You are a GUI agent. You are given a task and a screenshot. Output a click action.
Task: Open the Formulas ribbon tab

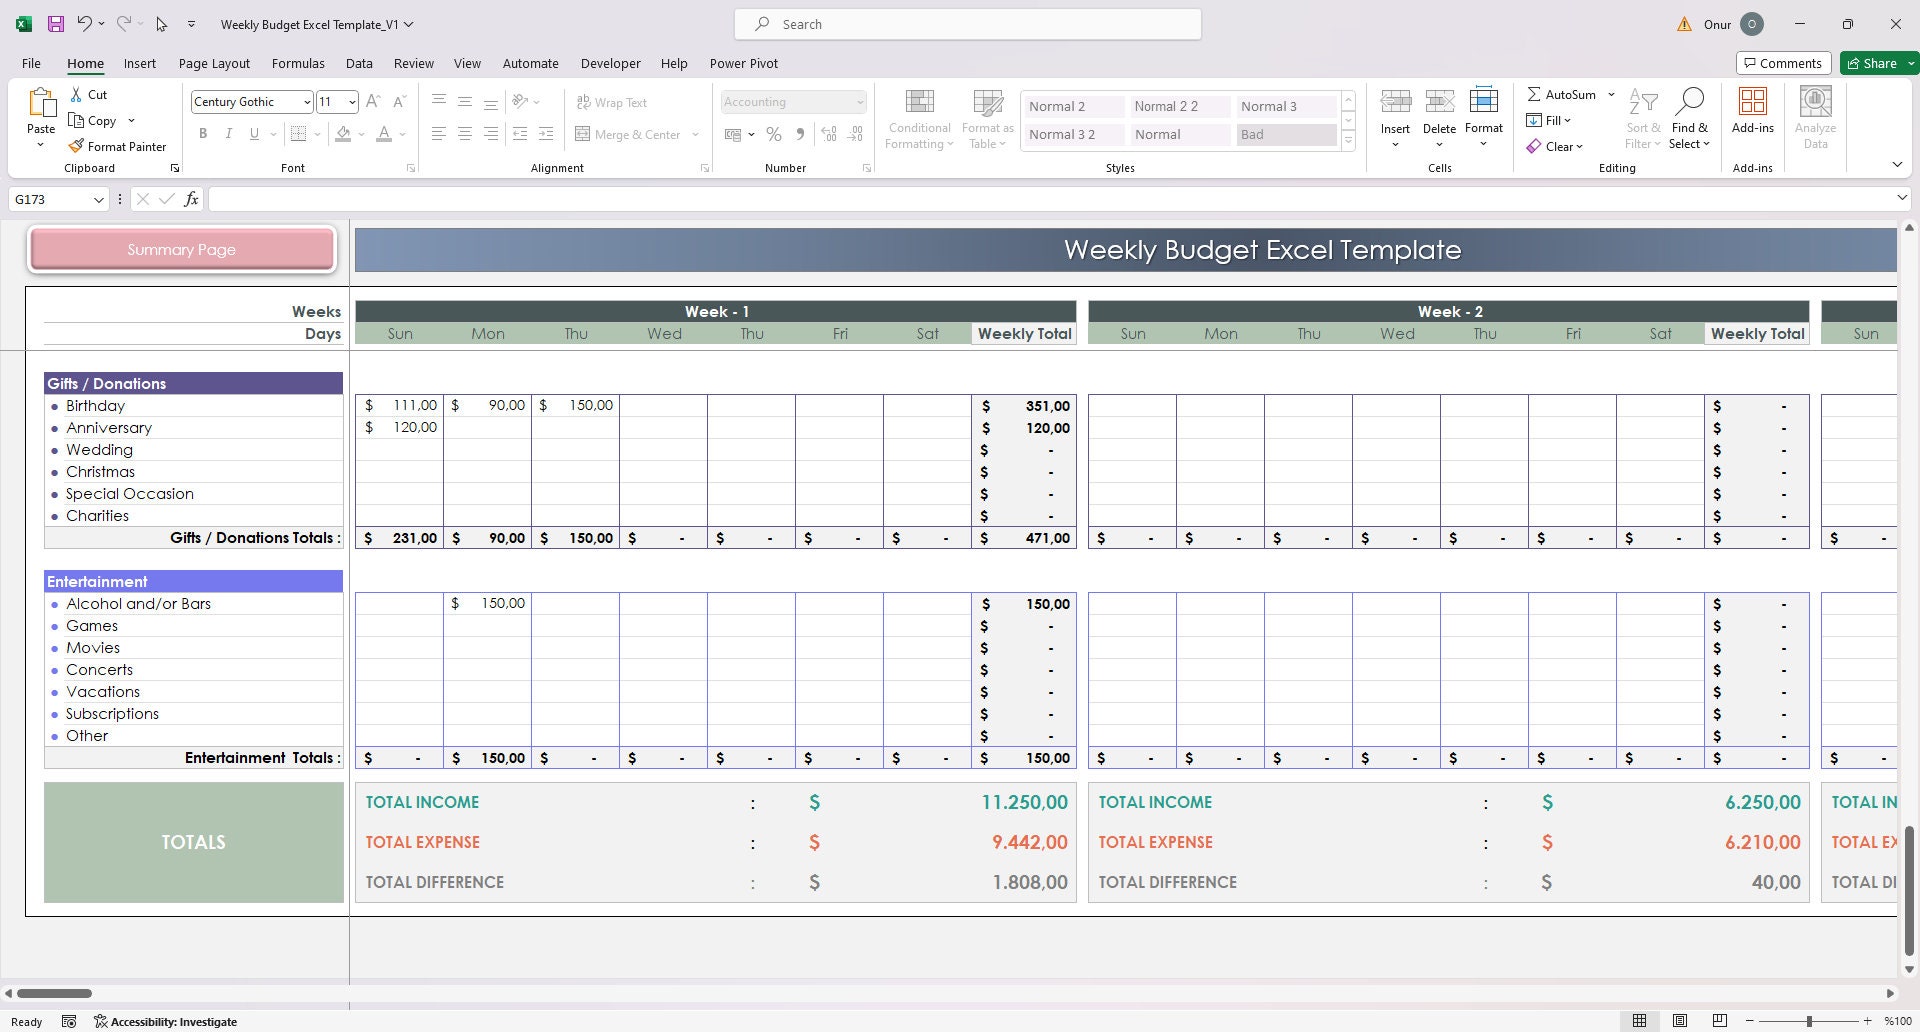(298, 63)
